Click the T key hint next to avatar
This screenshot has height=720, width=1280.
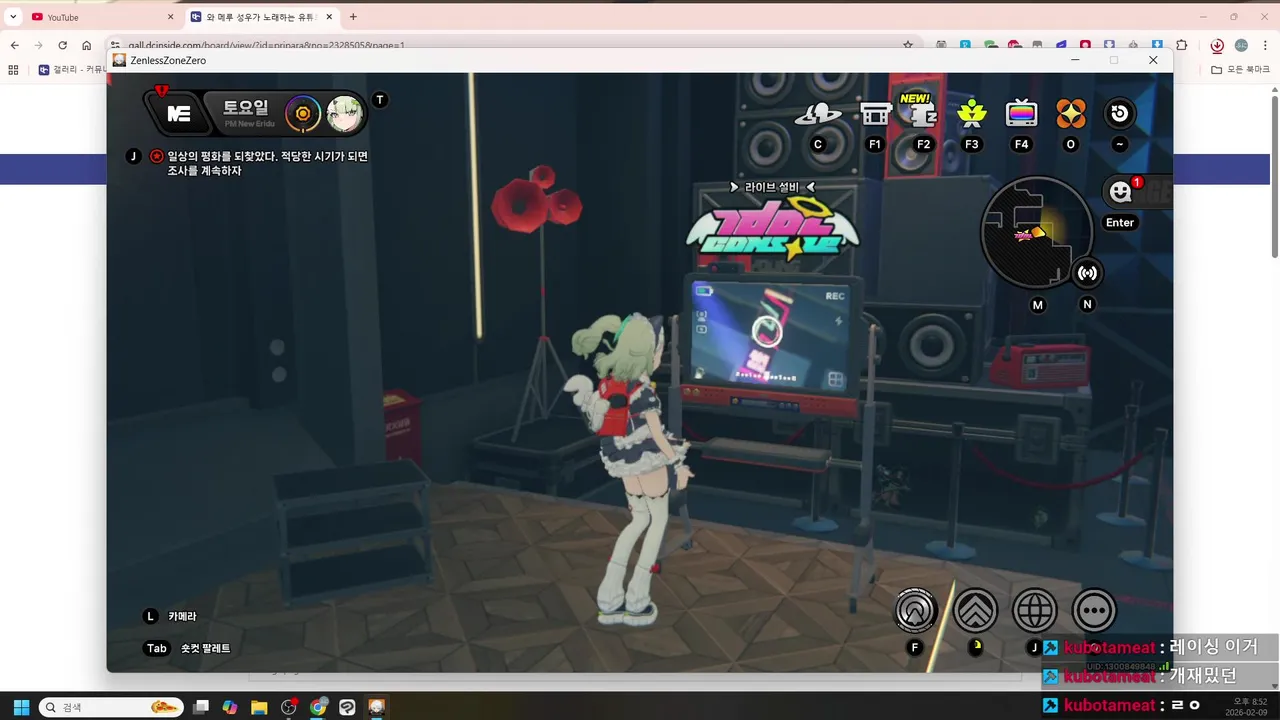(379, 100)
